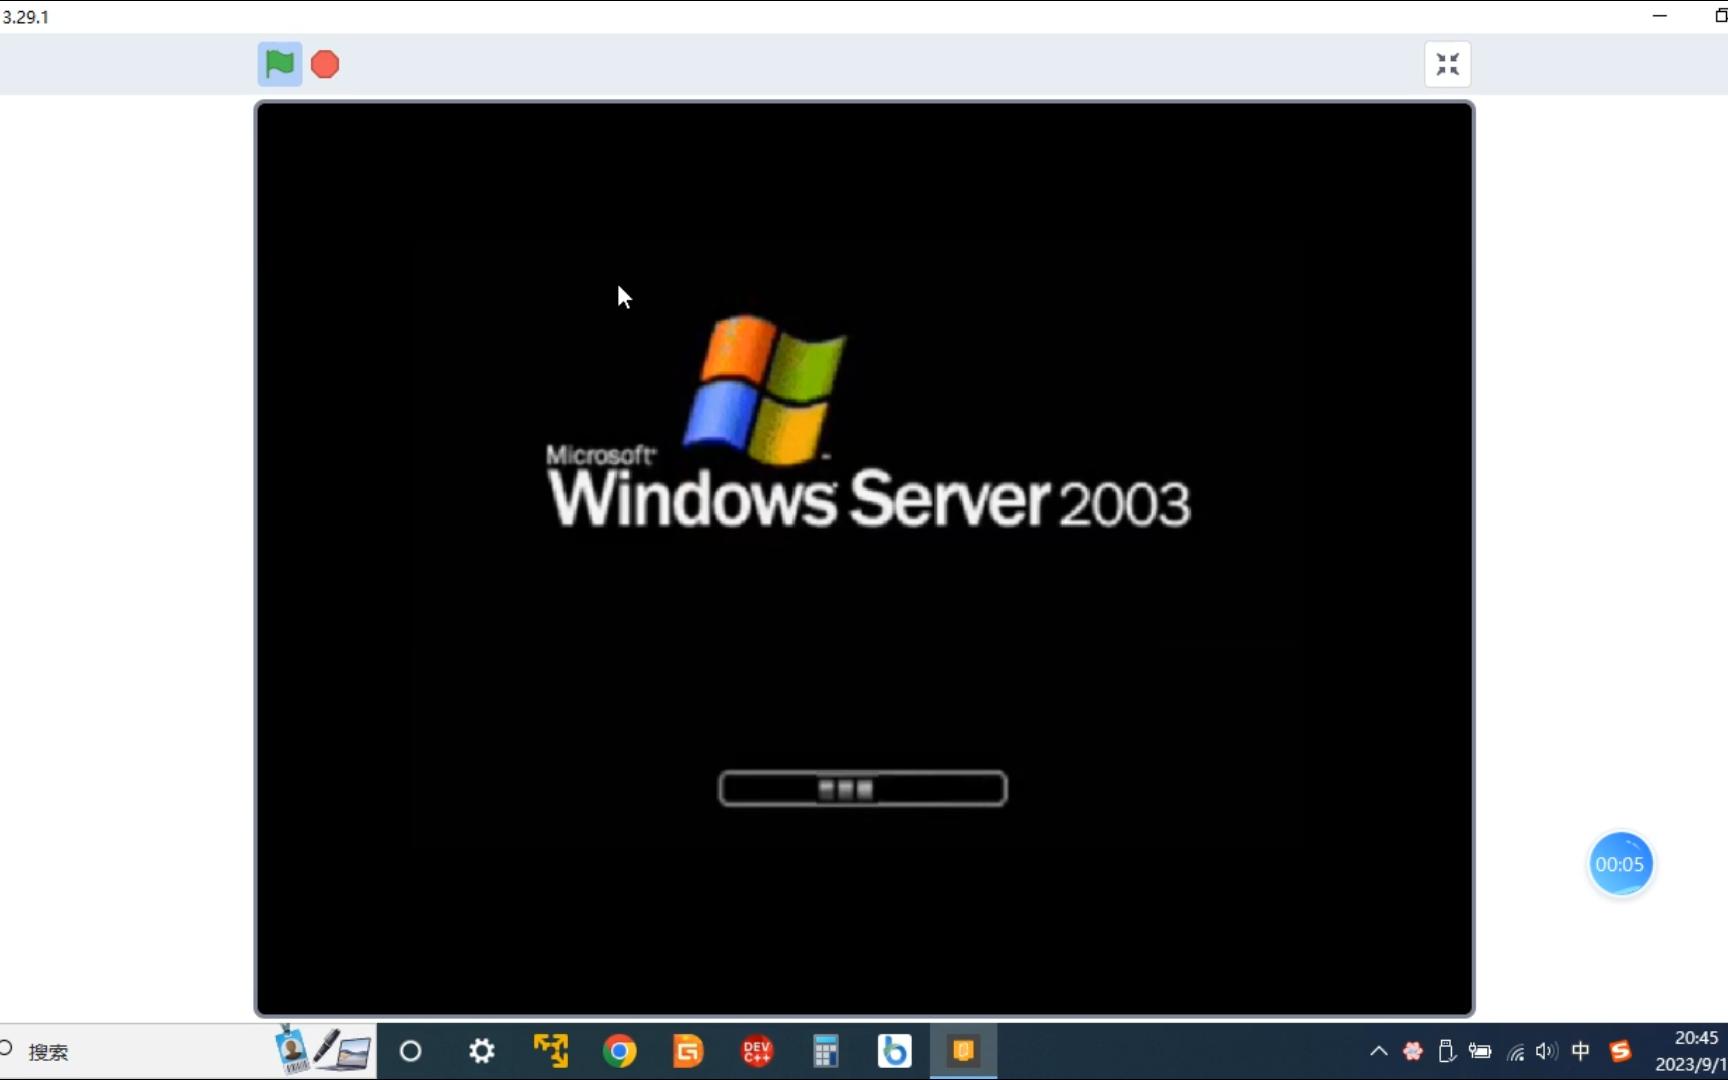Show hidden system tray icons
Image resolution: width=1728 pixels, height=1080 pixels.
(1378, 1051)
